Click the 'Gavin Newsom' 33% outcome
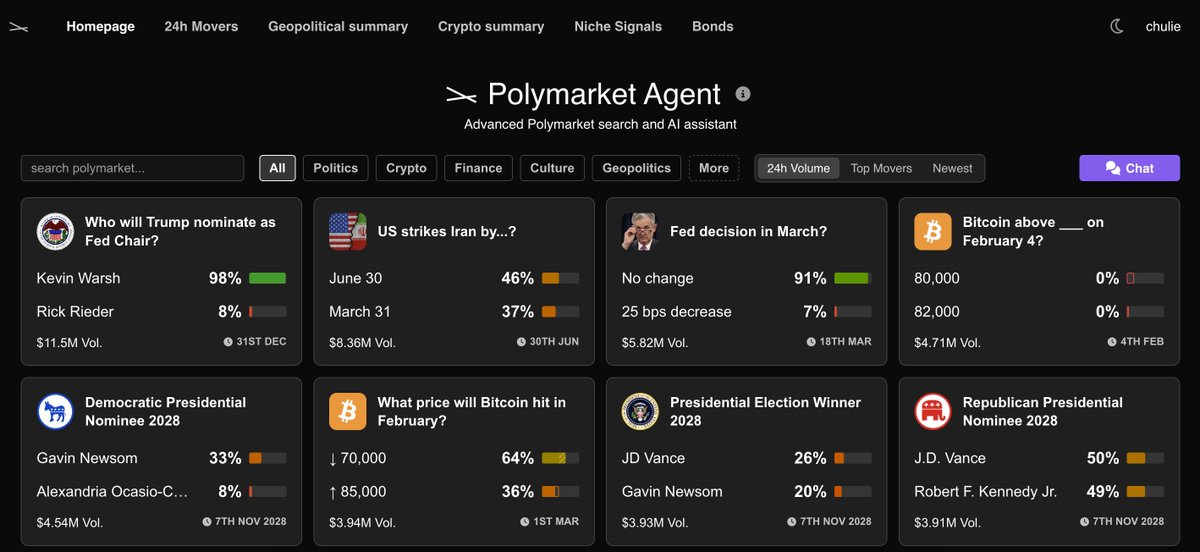Screen dimensions: 1200x552 (87, 458)
